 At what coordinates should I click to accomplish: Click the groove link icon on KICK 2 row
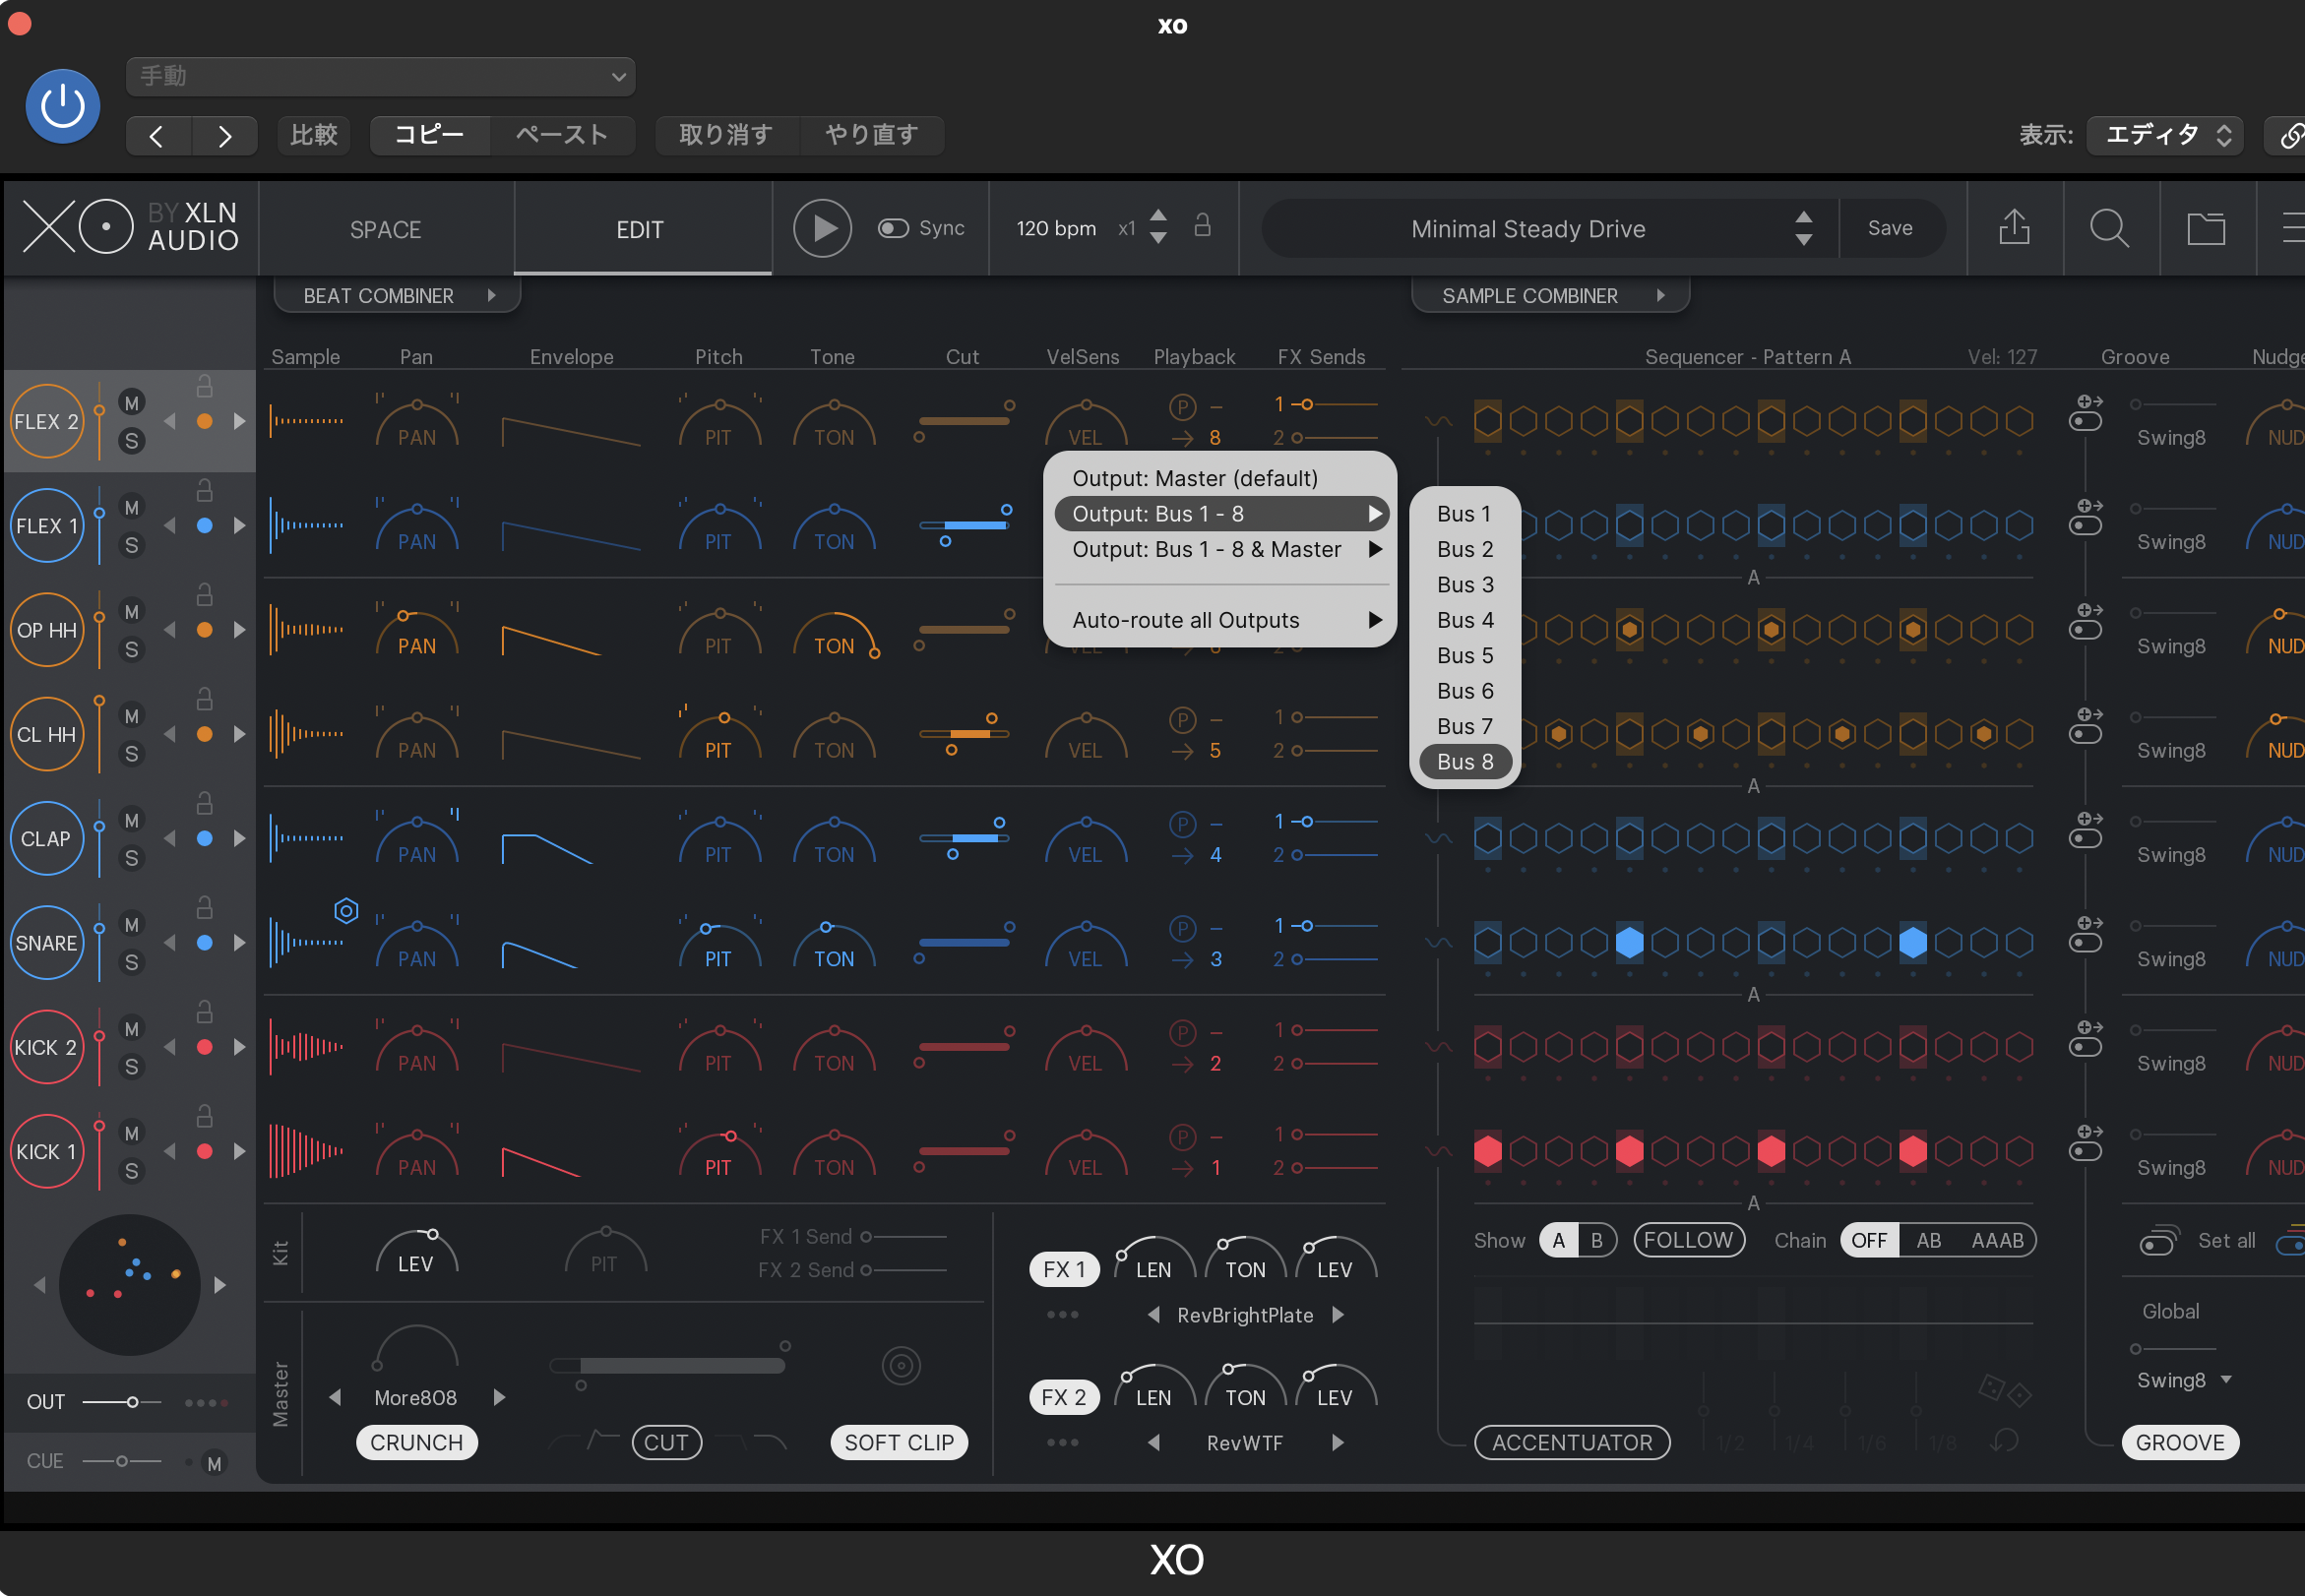(x=2085, y=1037)
